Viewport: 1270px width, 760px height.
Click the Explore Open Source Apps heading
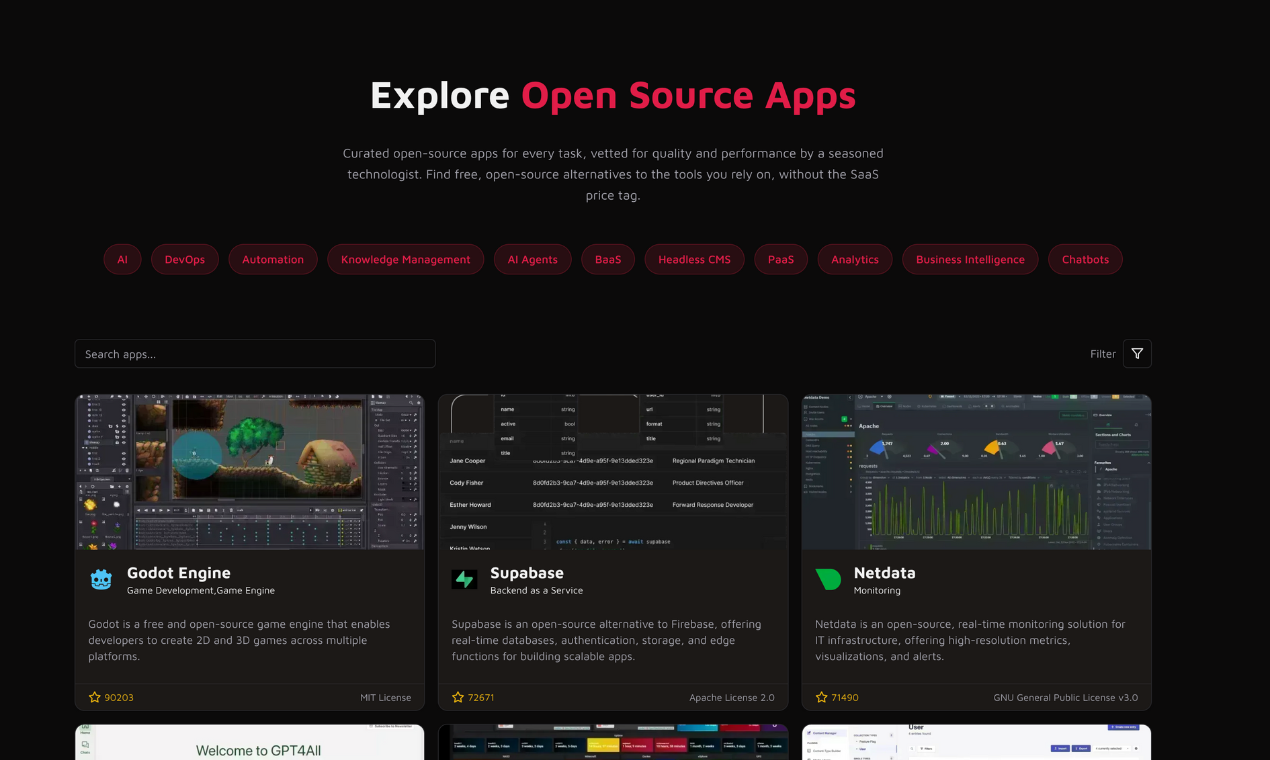pyautogui.click(x=613, y=95)
